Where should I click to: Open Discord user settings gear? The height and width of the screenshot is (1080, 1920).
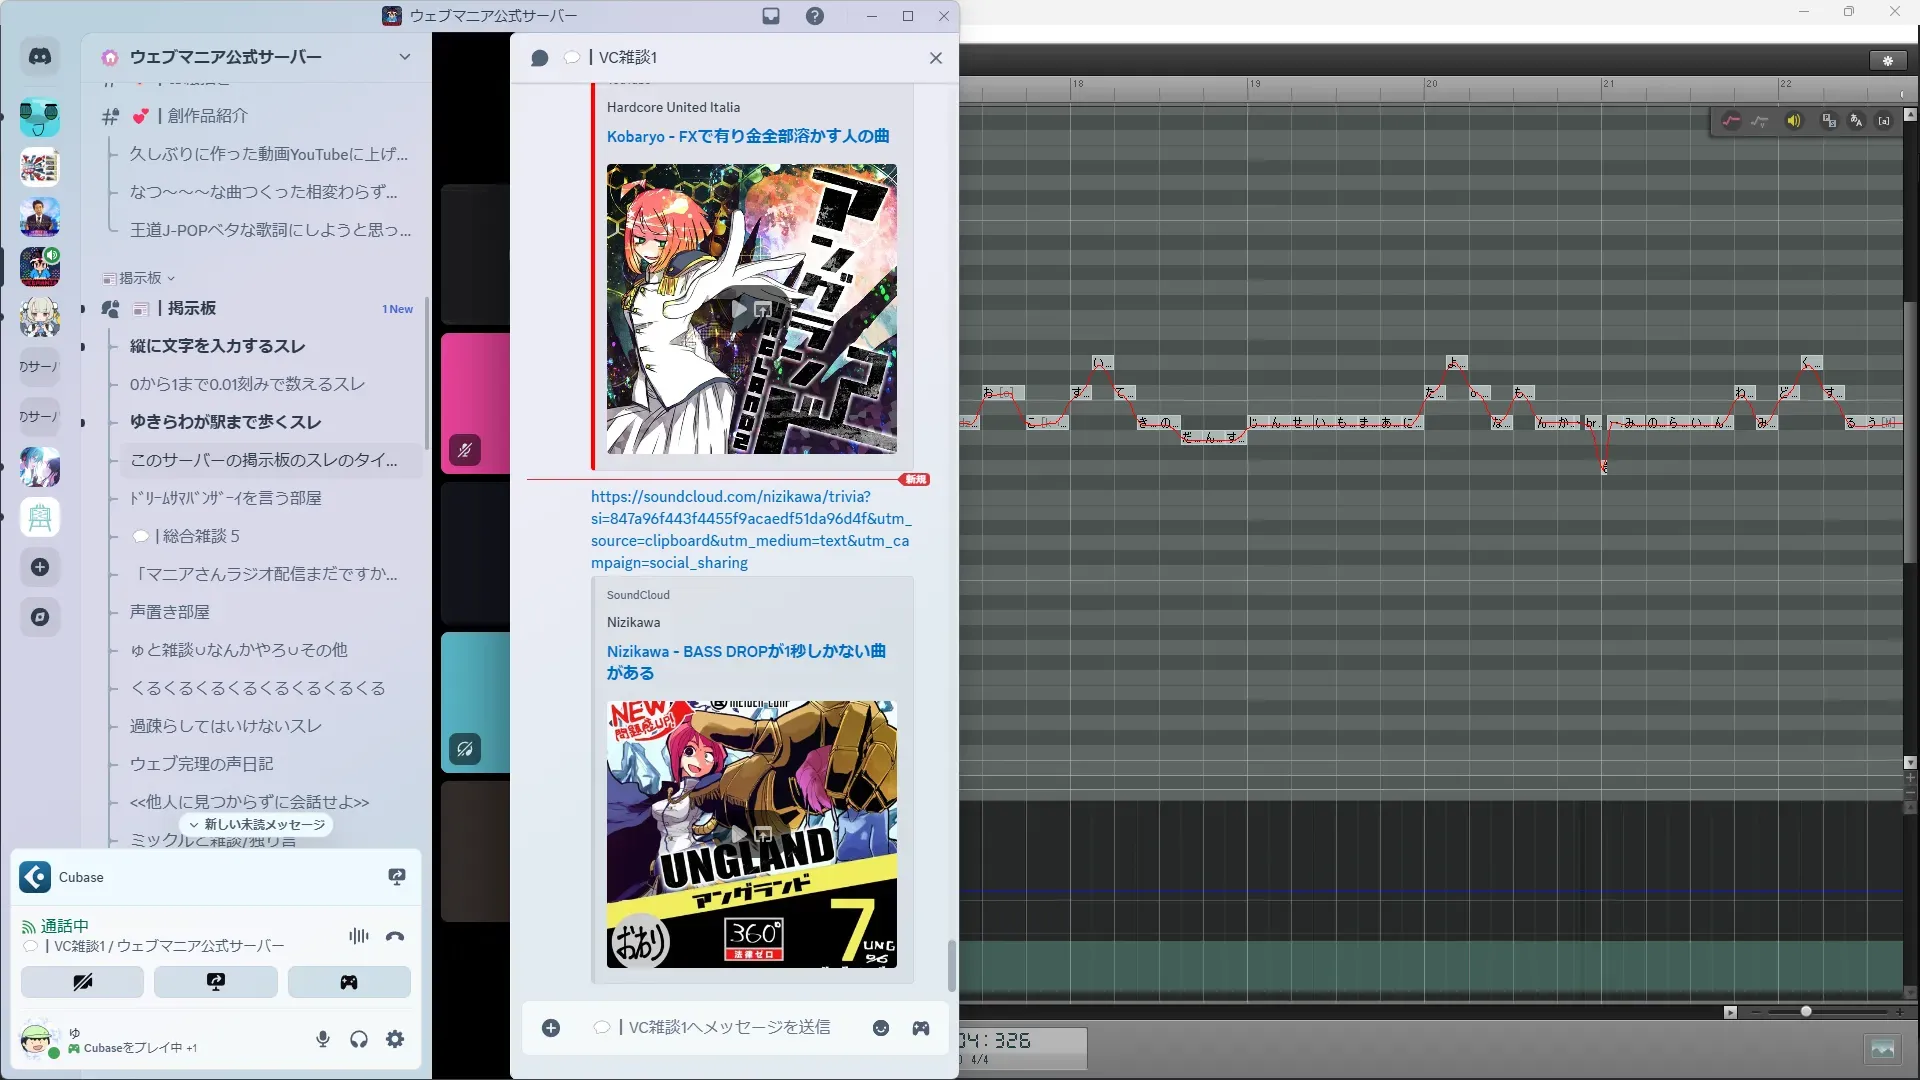coord(395,1039)
